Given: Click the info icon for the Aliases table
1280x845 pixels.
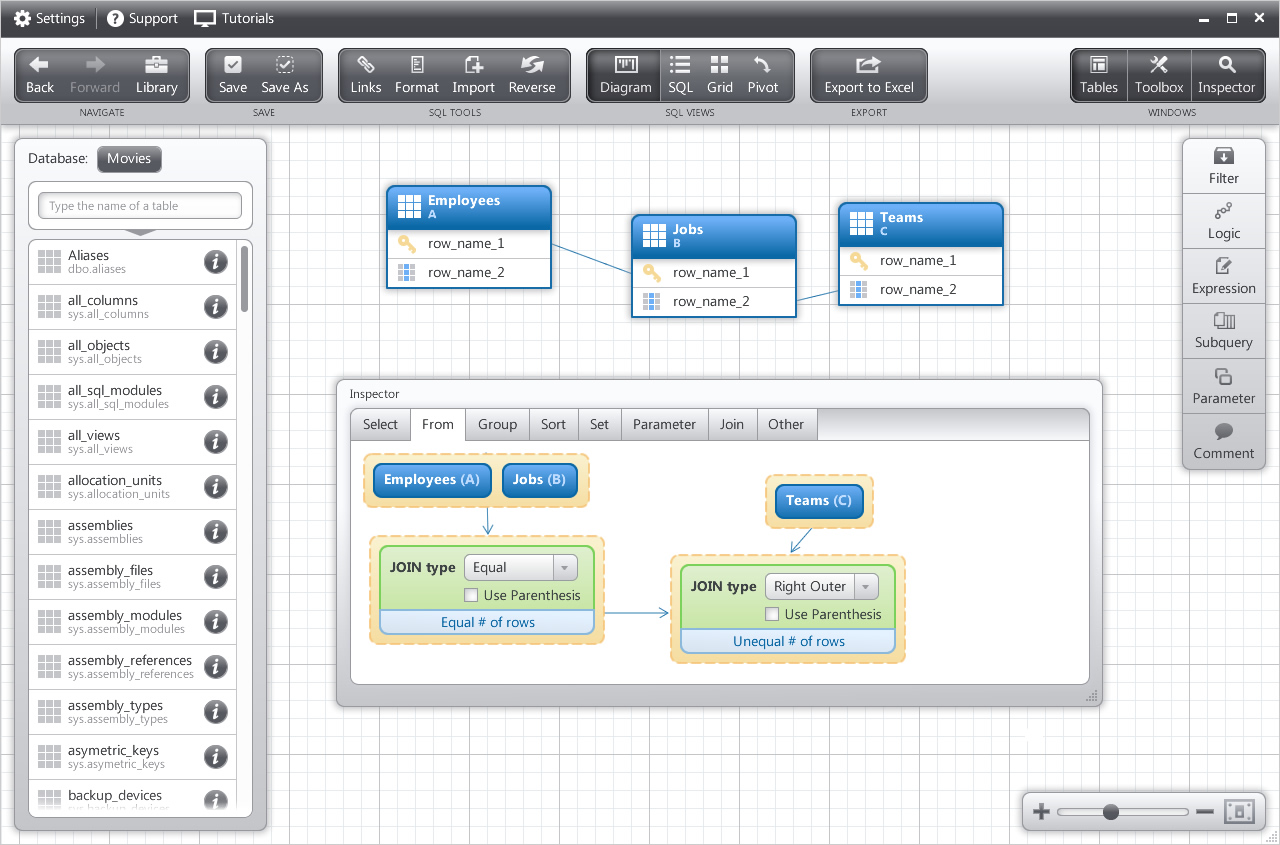Looking at the screenshot, I should point(215,262).
